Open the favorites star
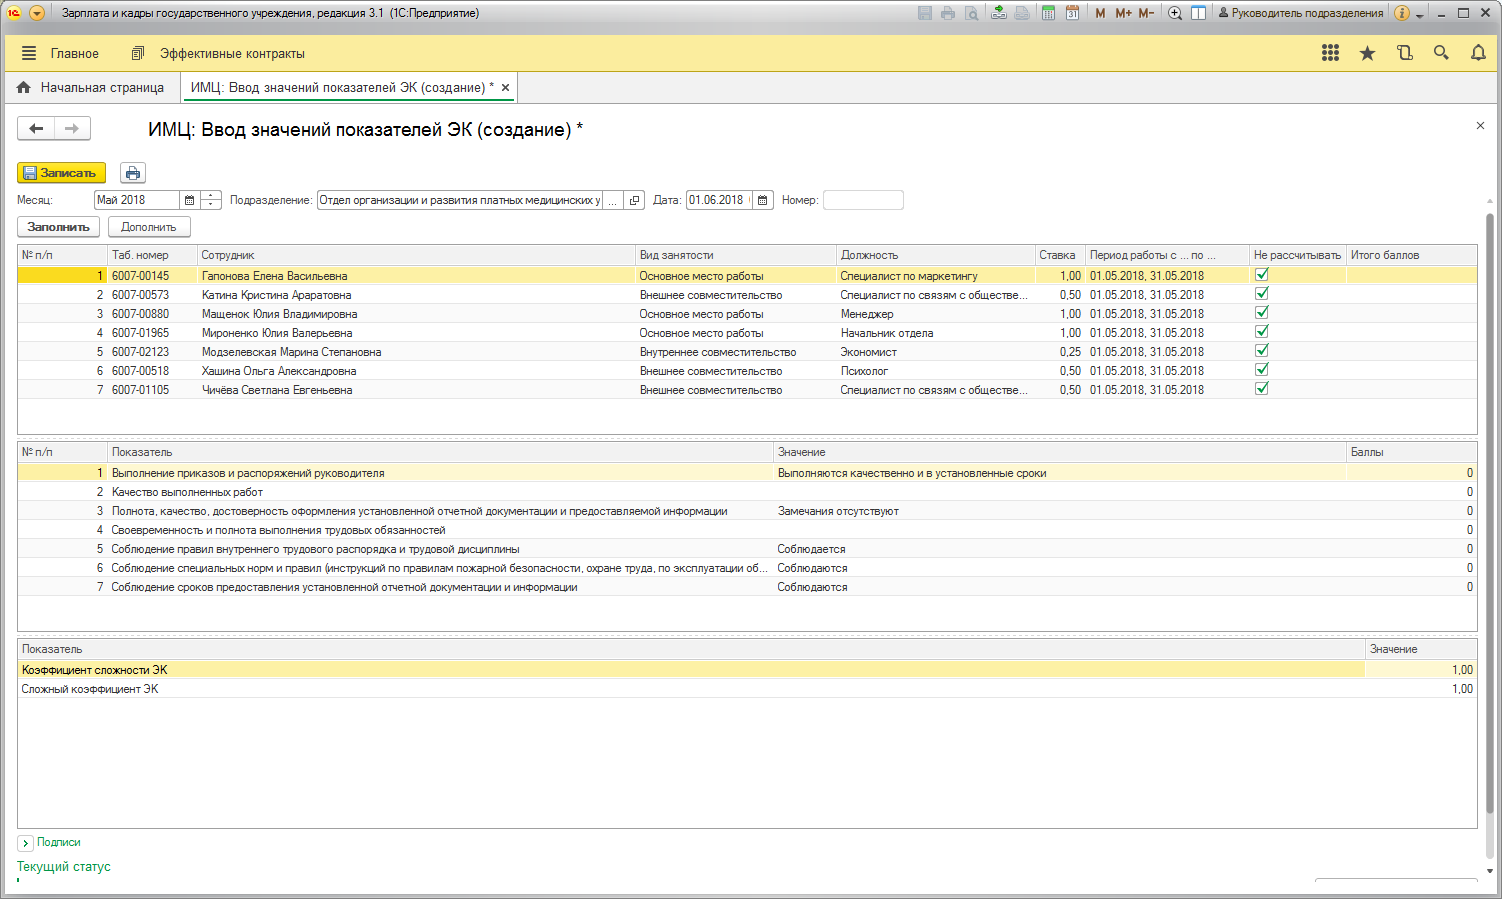 coord(1367,53)
